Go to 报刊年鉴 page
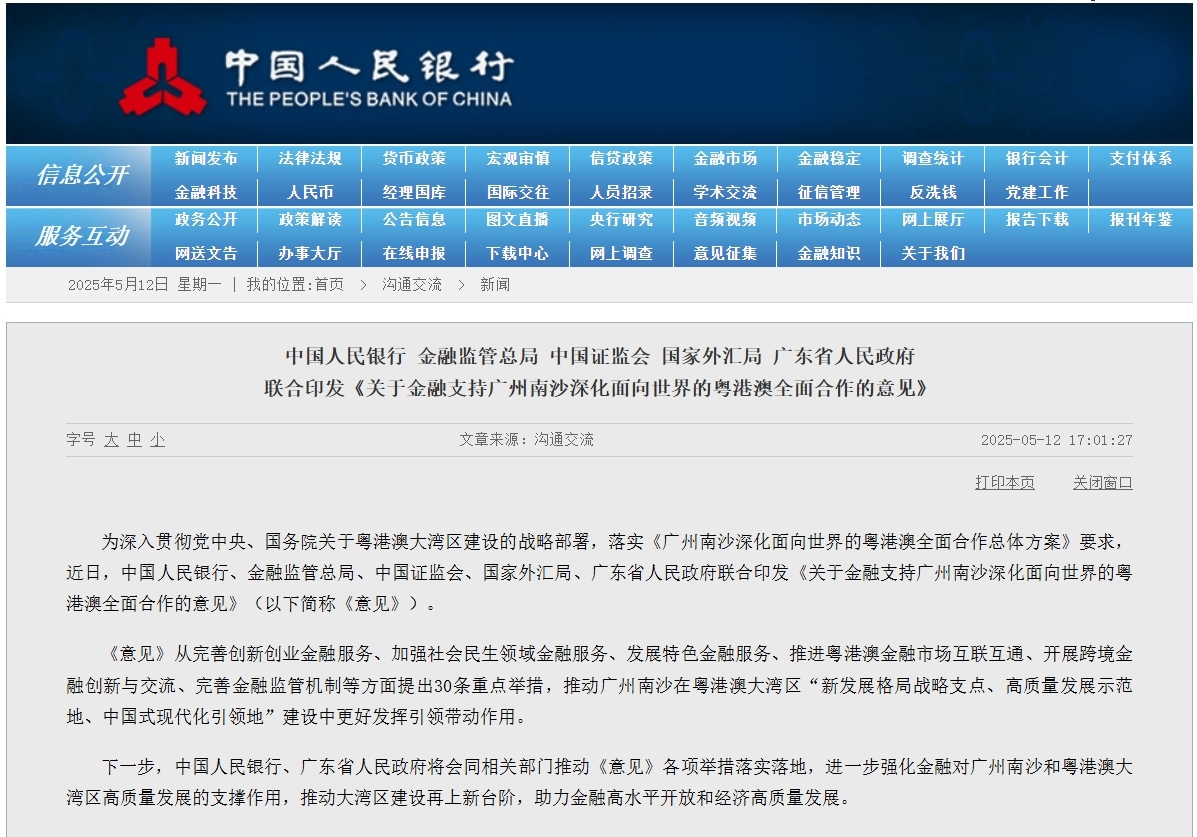This screenshot has height=837, width=1197. (x=1141, y=220)
